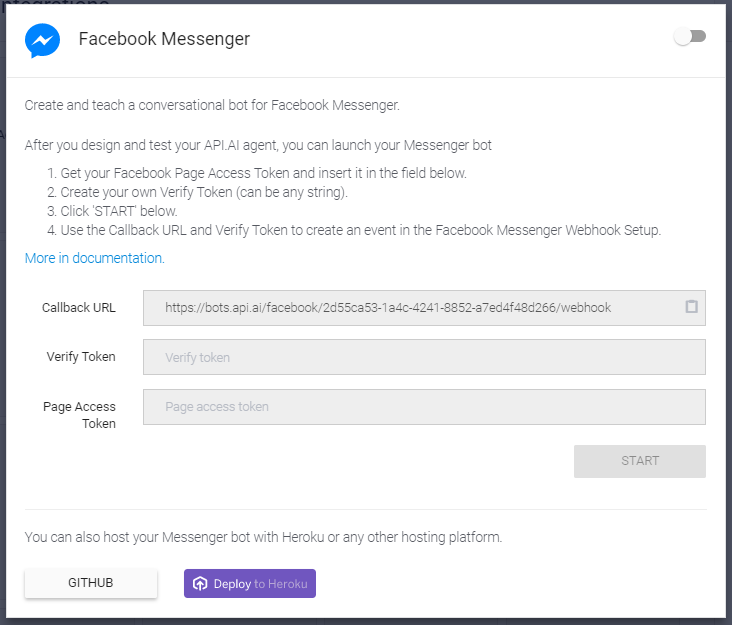Focus the Verify token input field

pyautogui.click(x=424, y=357)
